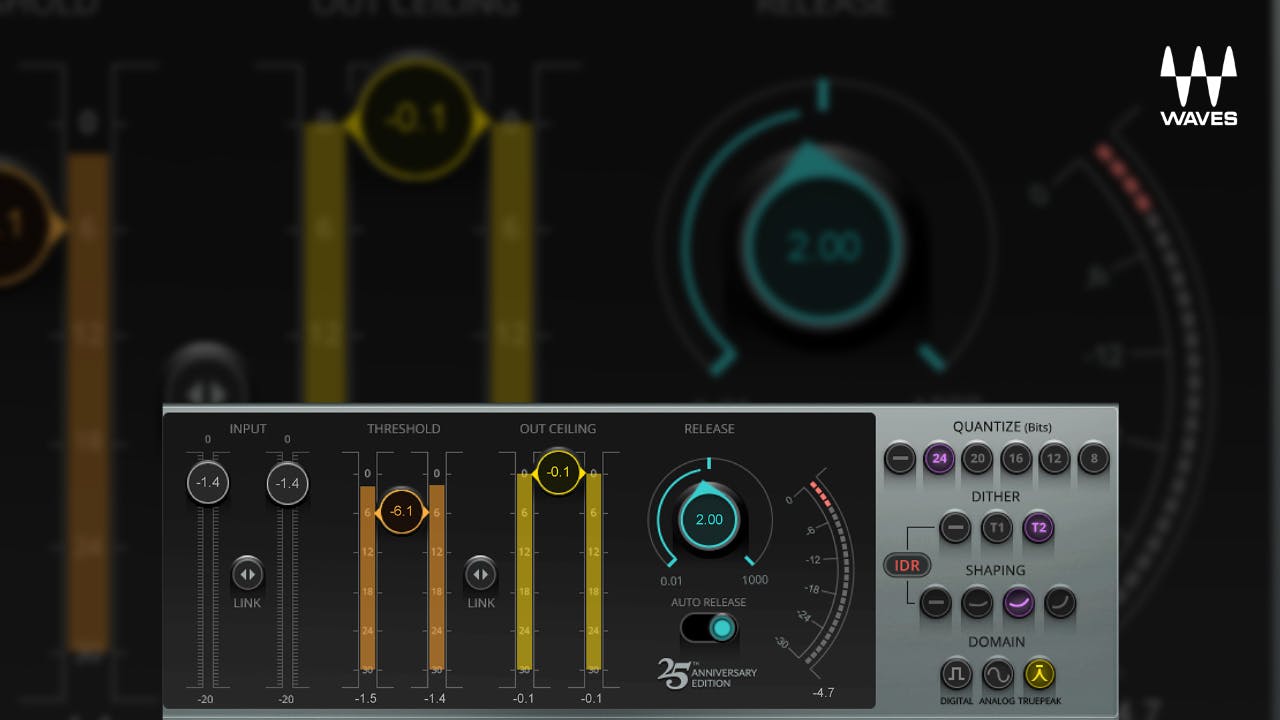Click the SHAPING section heading
The image size is (1280, 720).
tap(995, 570)
